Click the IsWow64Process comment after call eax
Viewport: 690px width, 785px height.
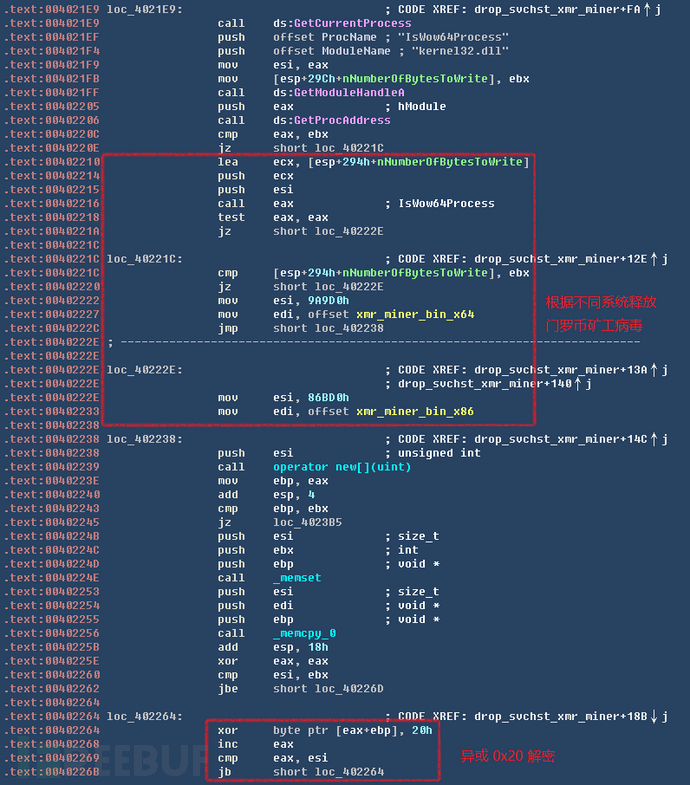click(x=446, y=204)
